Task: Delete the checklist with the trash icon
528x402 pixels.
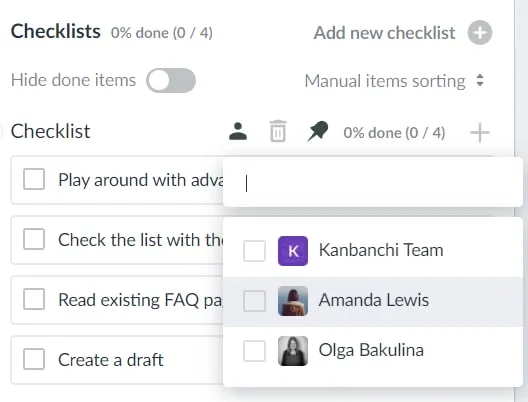Action: tap(278, 131)
